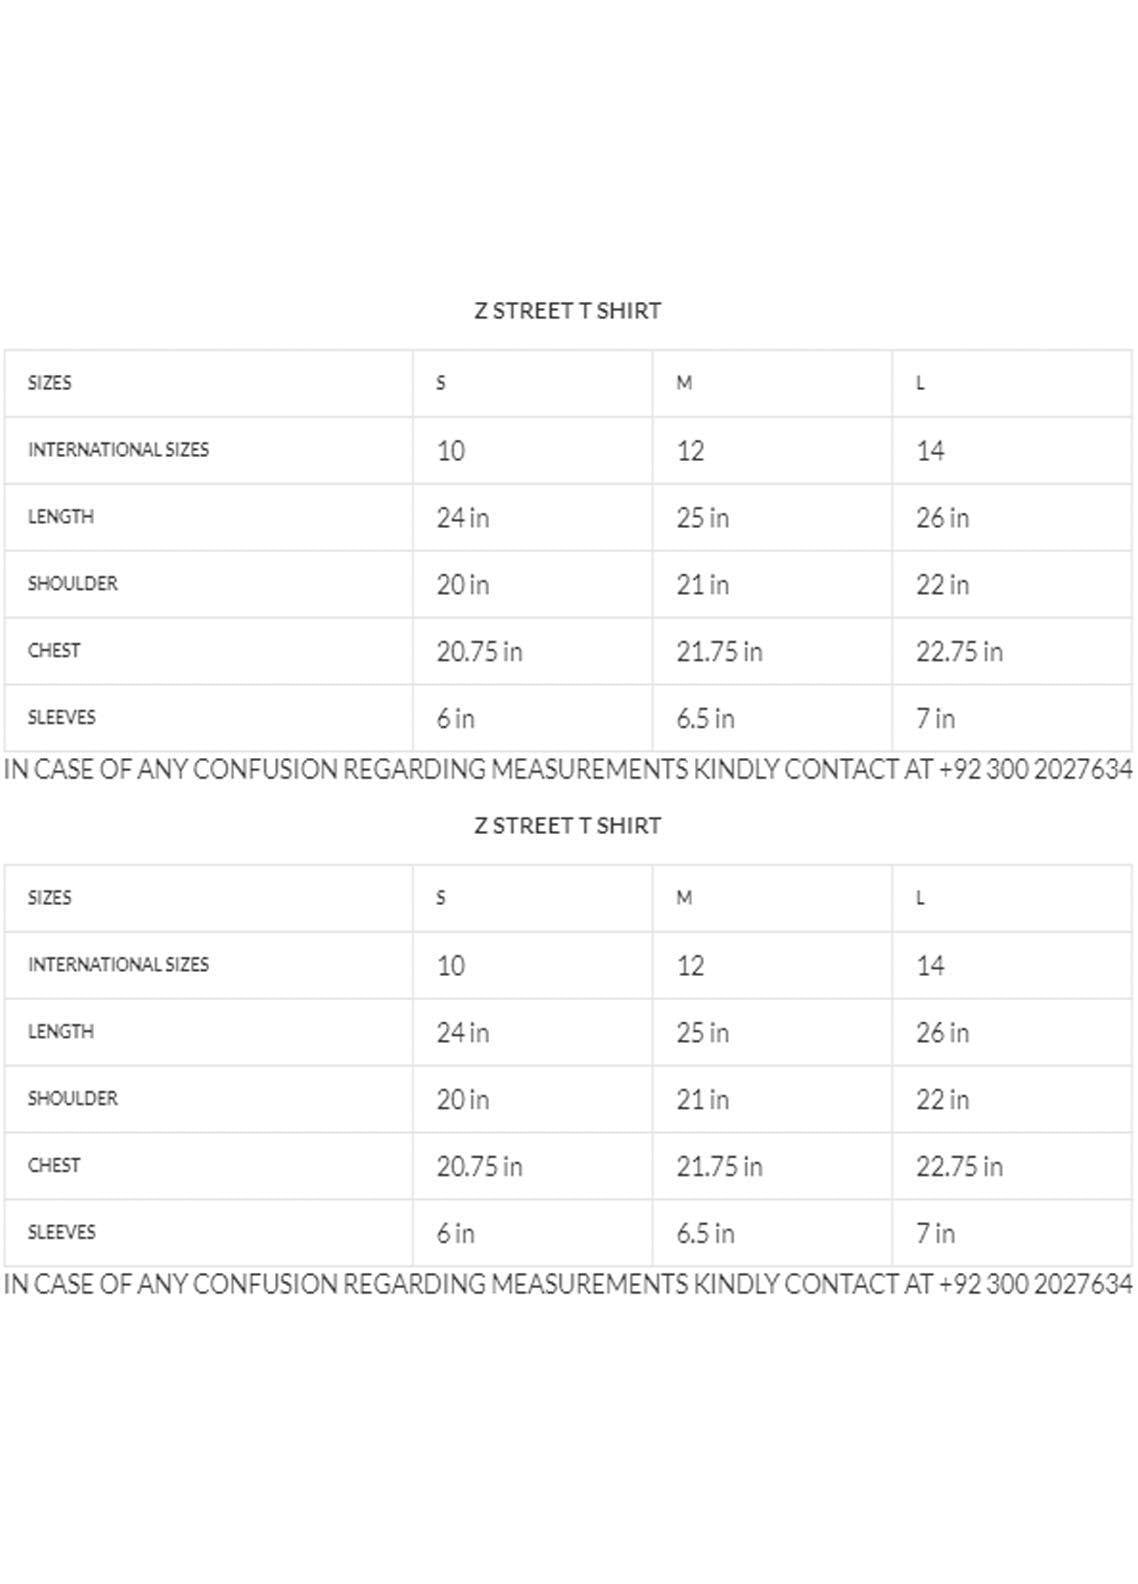Select the M size header in top table
This screenshot has width=1138, height=1584.
coord(684,383)
